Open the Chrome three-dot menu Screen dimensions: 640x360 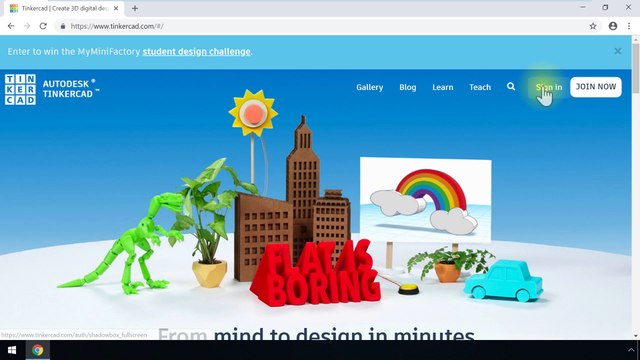click(x=629, y=26)
